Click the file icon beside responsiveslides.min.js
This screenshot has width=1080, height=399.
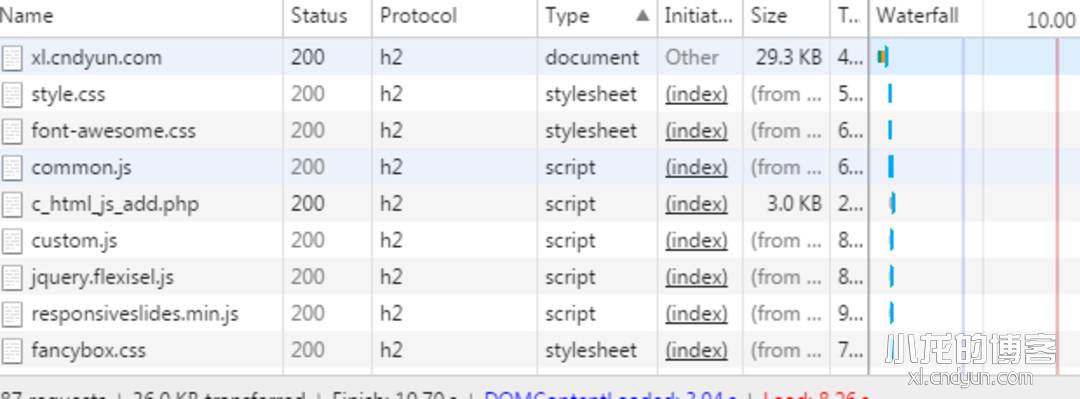(12, 314)
